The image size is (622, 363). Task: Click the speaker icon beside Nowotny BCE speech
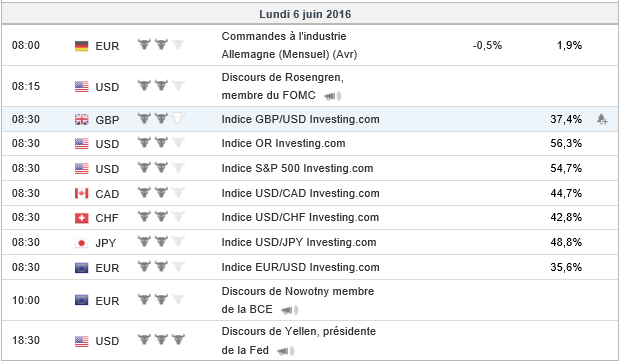[290, 310]
